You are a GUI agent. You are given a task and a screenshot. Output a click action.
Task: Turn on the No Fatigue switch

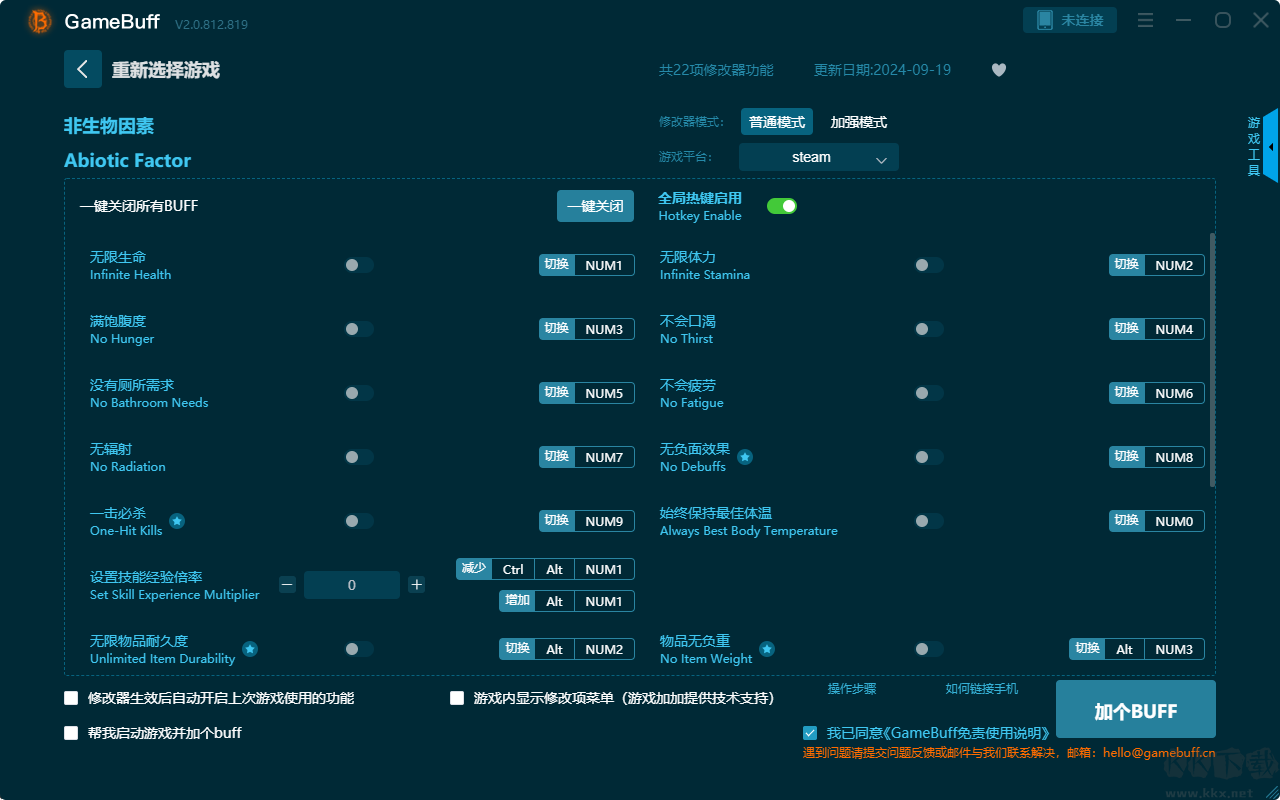(929, 393)
